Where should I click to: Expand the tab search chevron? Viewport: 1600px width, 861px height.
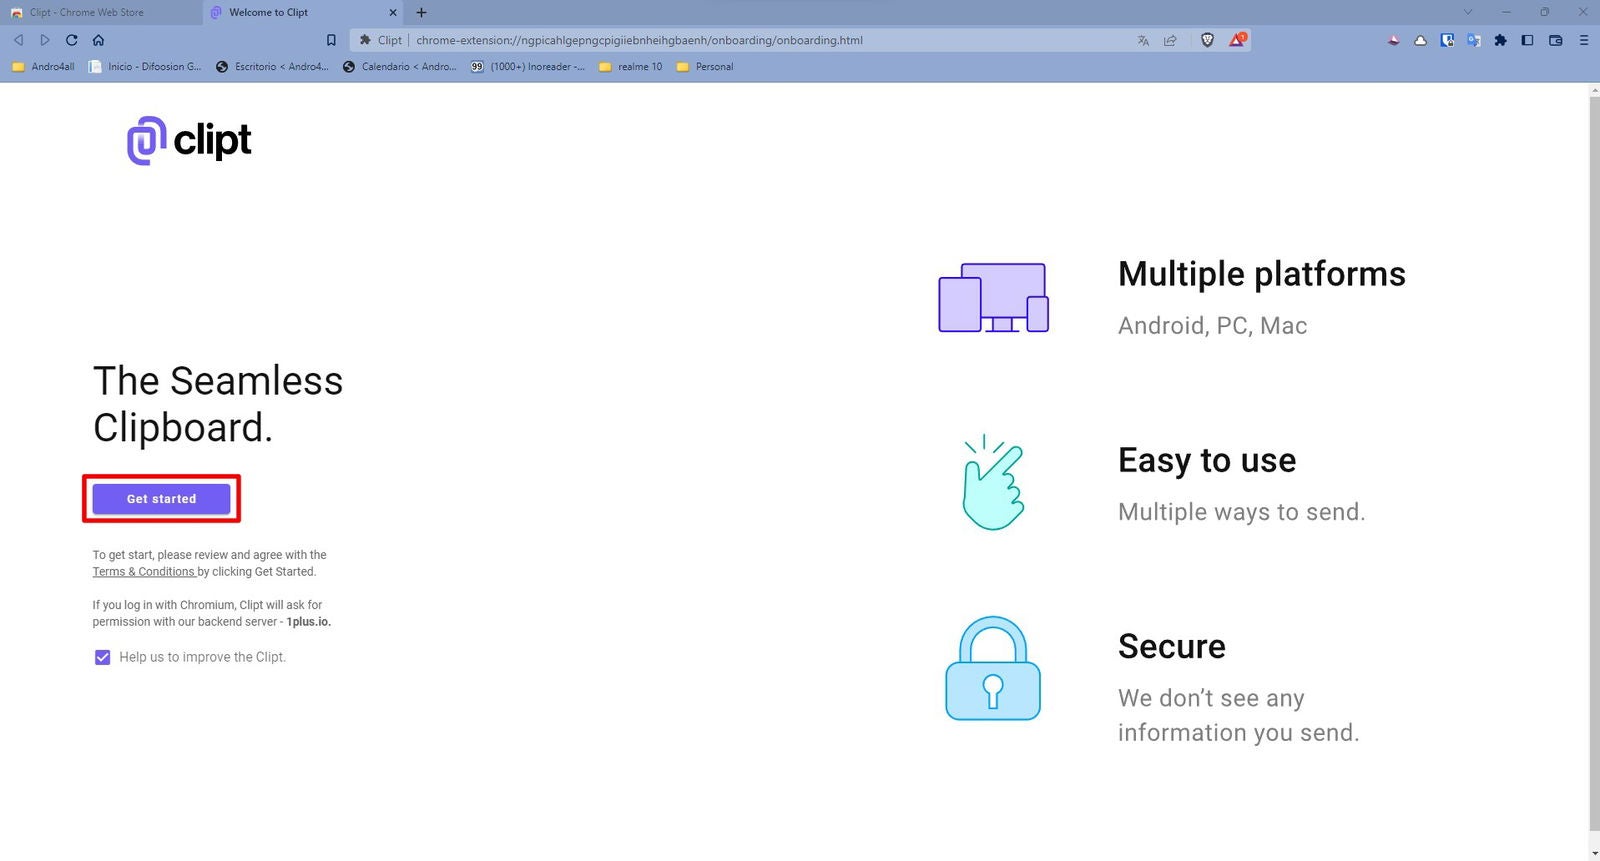(x=1467, y=12)
